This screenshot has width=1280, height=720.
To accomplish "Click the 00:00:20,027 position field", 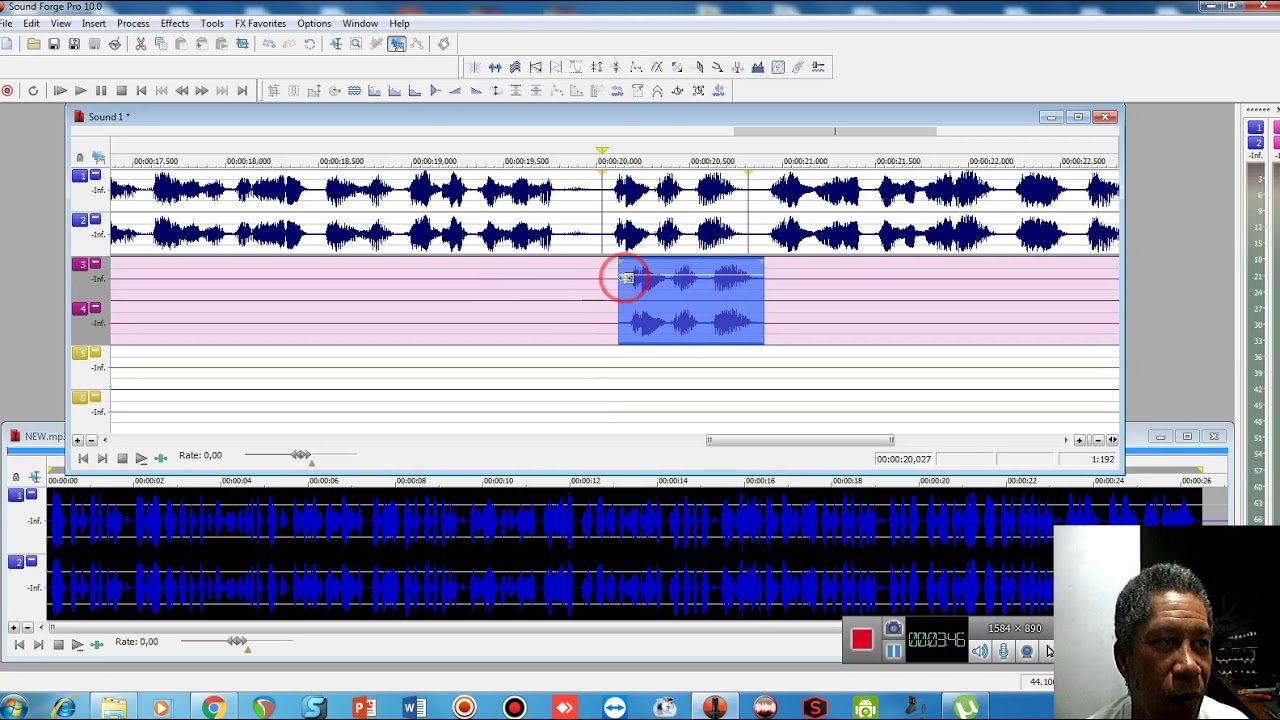I will [x=904, y=459].
